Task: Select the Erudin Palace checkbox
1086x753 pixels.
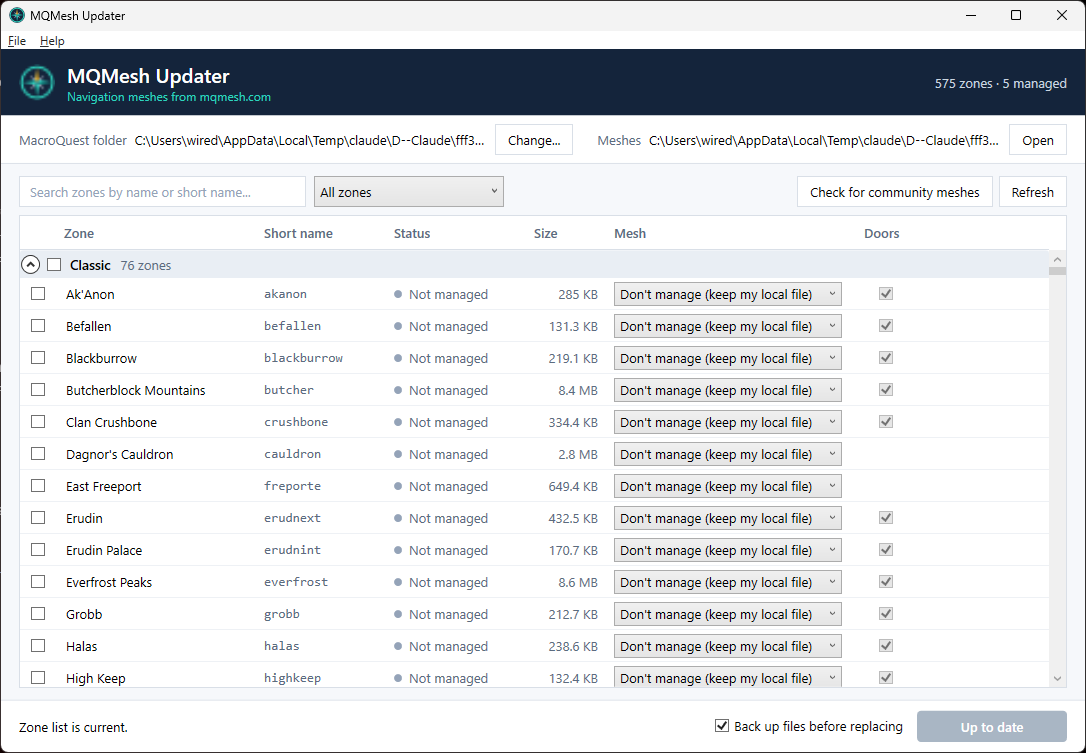Action: tap(38, 549)
